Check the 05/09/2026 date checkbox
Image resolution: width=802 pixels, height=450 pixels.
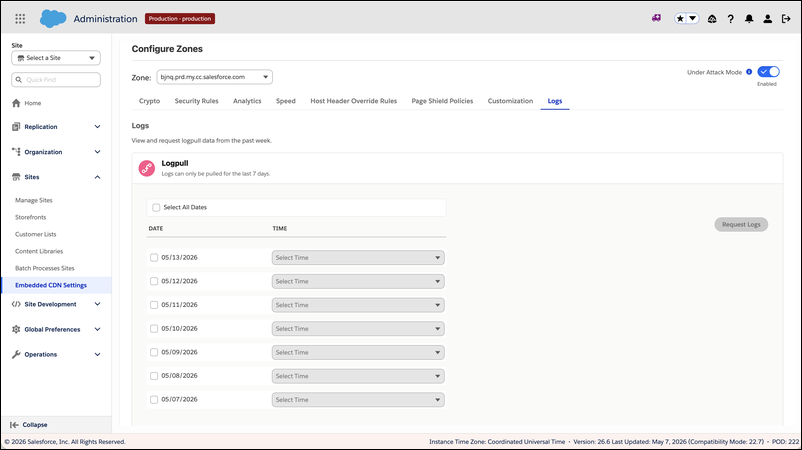[x=154, y=352]
